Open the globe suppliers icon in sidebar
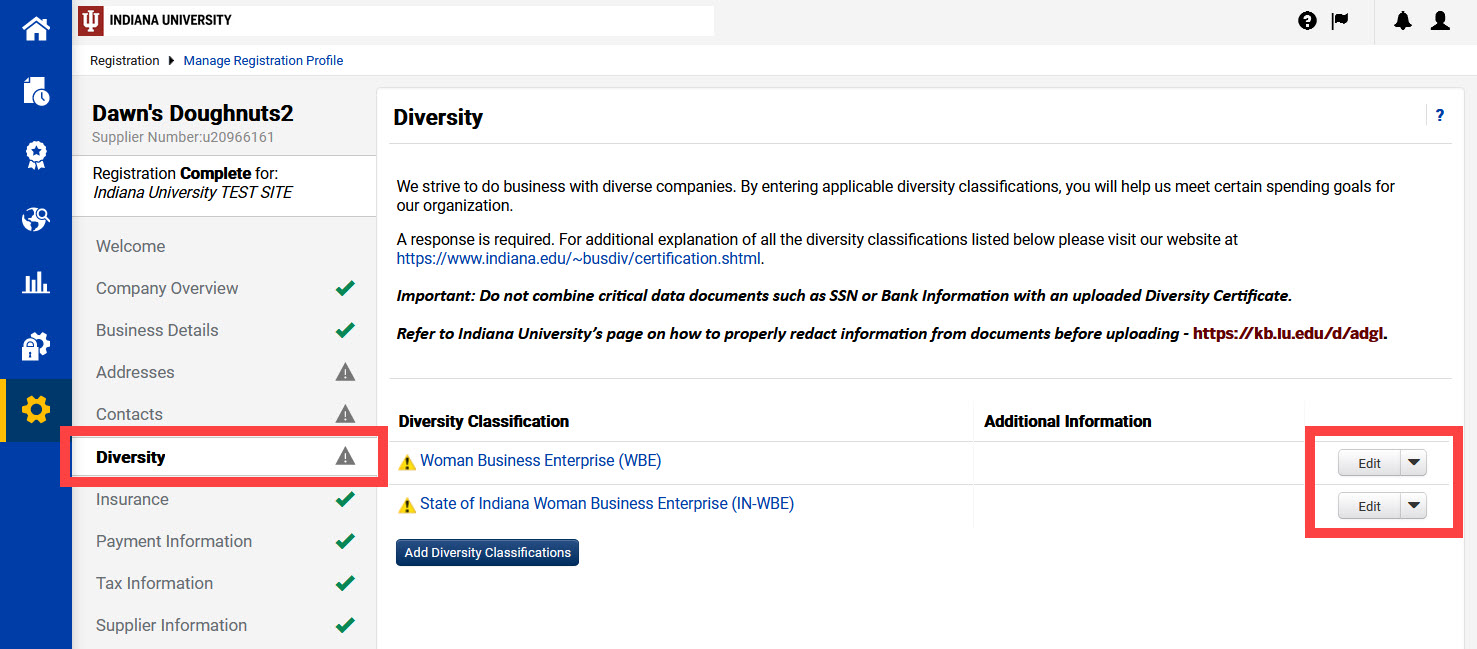 (x=36, y=220)
